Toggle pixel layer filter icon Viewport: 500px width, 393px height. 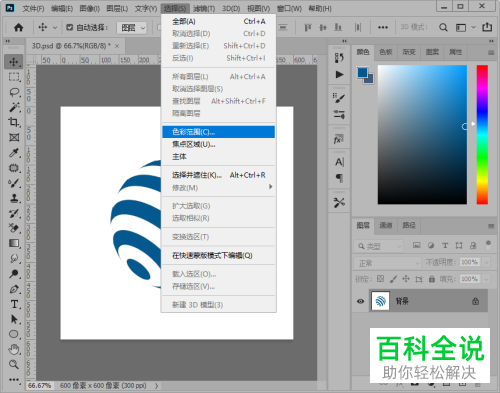[x=416, y=246]
